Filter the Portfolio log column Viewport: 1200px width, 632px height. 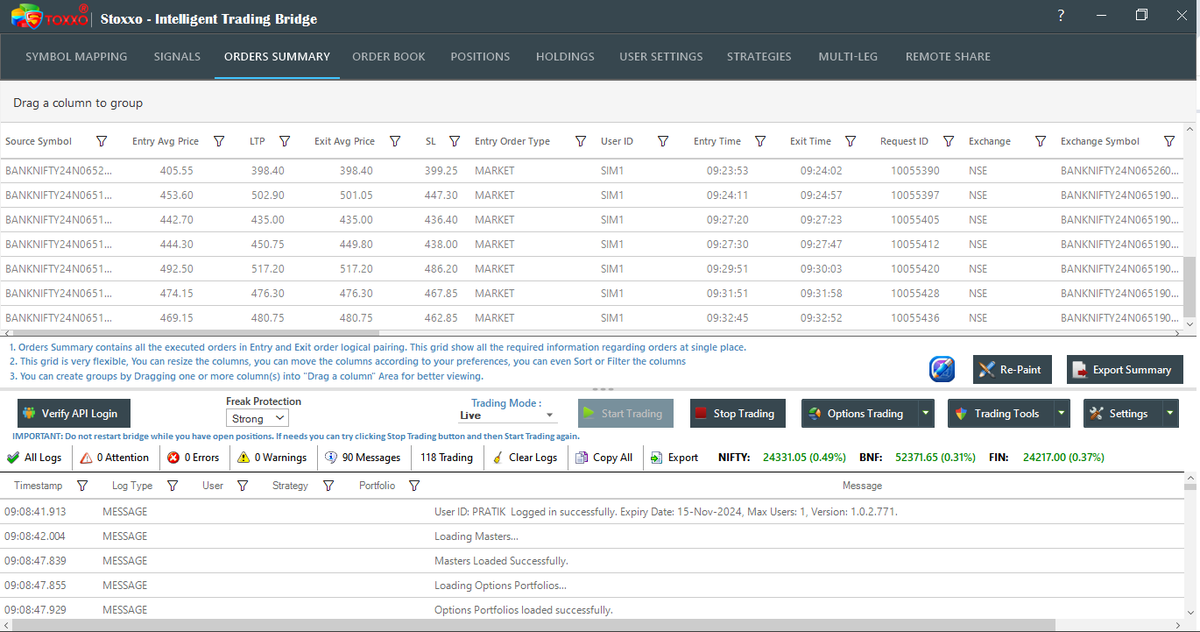(414, 485)
